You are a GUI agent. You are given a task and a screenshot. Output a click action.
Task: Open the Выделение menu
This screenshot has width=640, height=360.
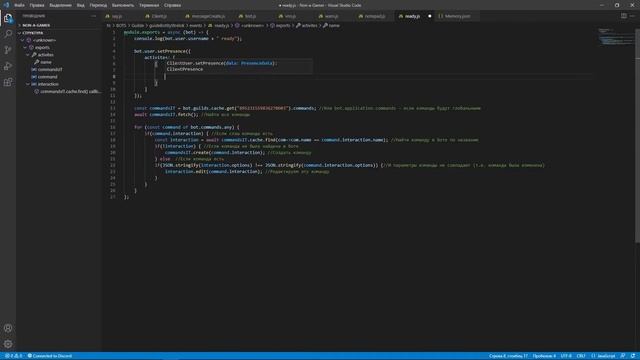(60, 5)
